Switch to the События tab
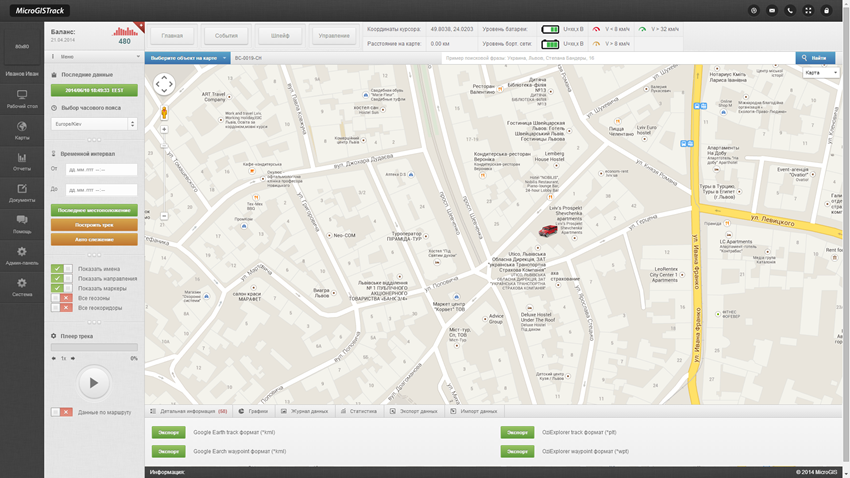850x478 pixels. pyautogui.click(x=226, y=36)
